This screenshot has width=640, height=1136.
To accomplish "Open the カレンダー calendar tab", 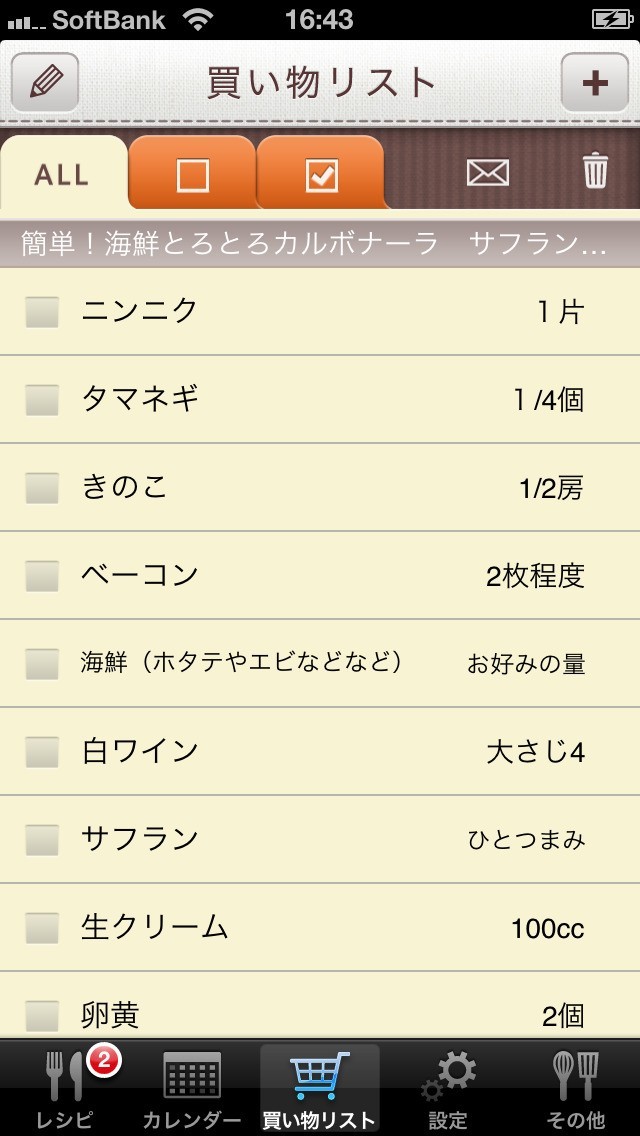I will coord(192,1089).
